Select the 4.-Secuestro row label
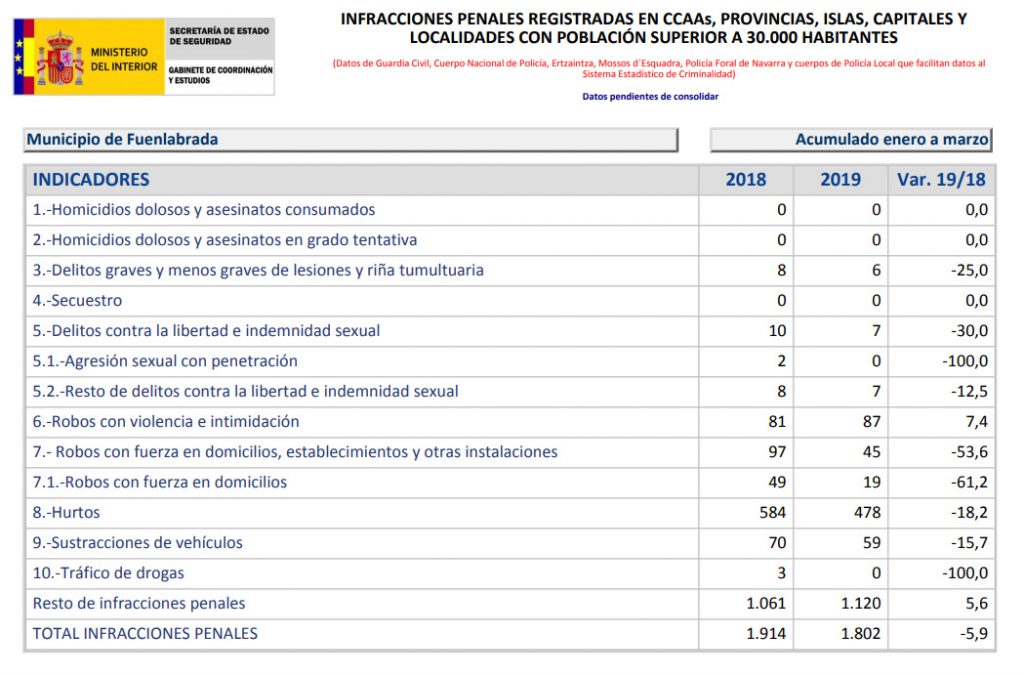 (77, 300)
